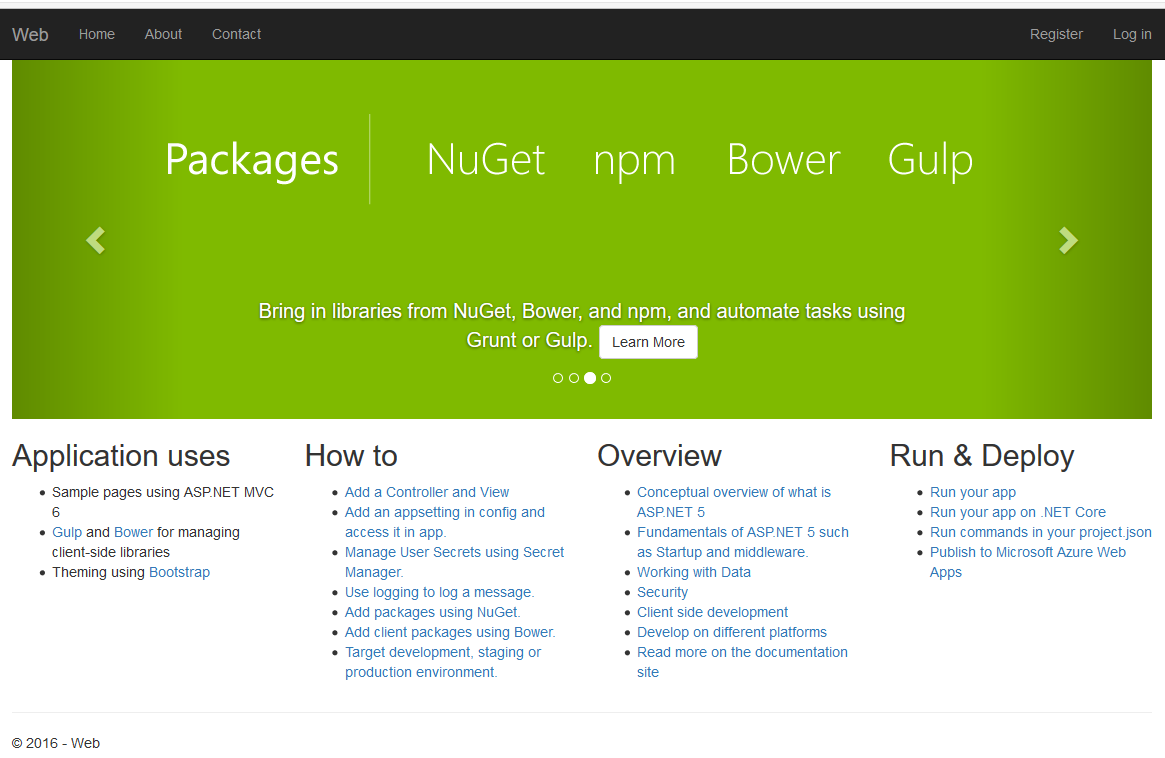Open the Bower link under Application uses

134,532
